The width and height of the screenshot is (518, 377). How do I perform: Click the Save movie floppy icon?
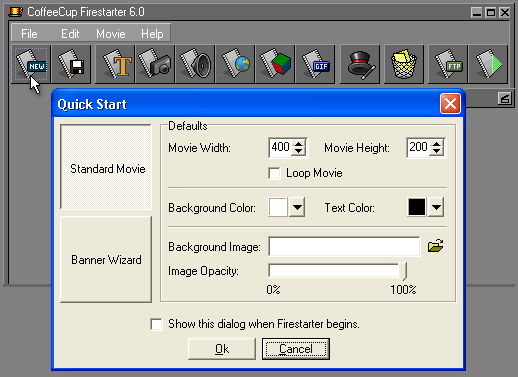click(x=71, y=64)
